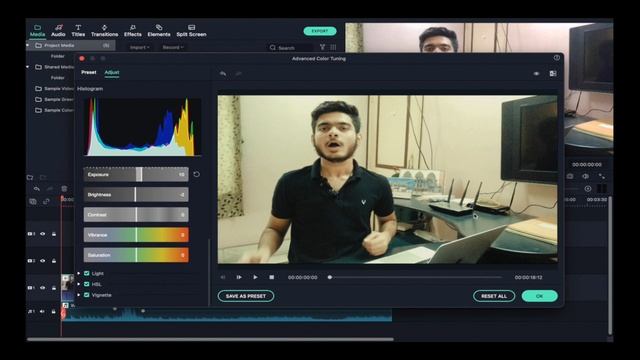Toggle timeline link icon
Viewport: 640px width, 360px height.
(46, 202)
